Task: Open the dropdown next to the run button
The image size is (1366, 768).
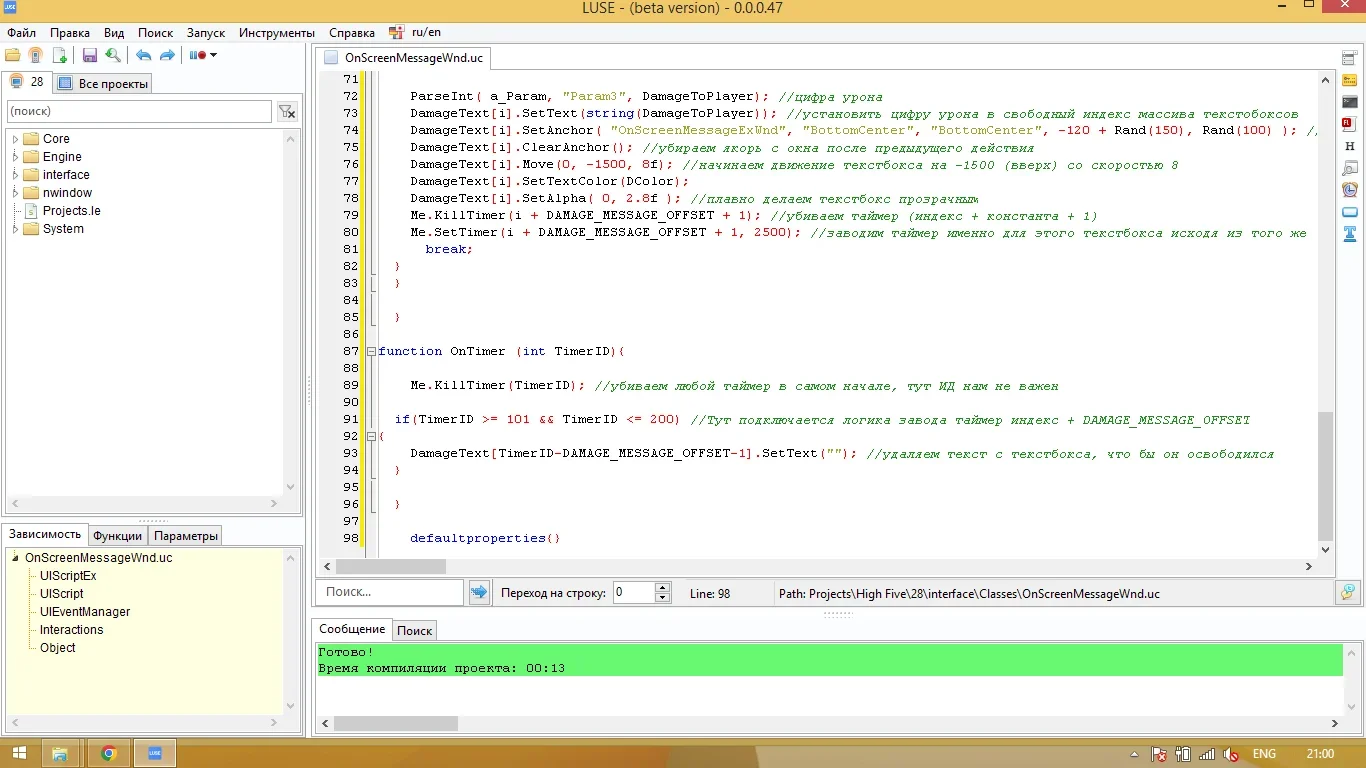Action: pyautogui.click(x=213, y=55)
